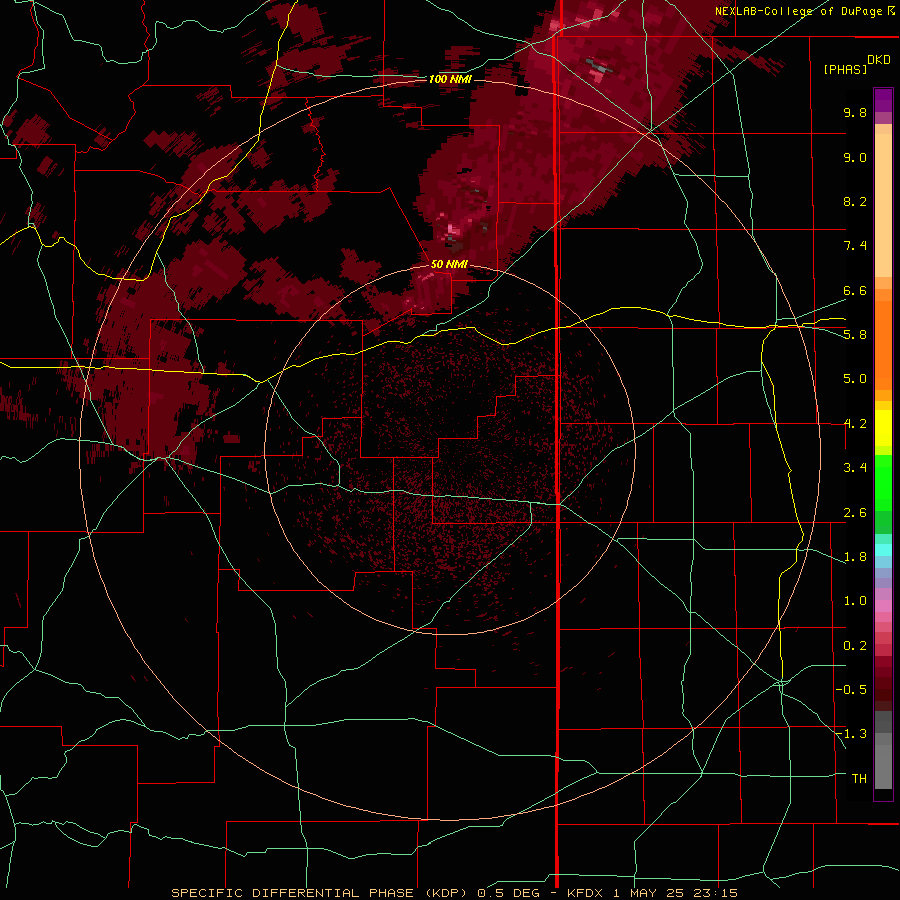The width and height of the screenshot is (900, 900).
Task: Click the [PHAS] label above the legend
Action: 845,69
